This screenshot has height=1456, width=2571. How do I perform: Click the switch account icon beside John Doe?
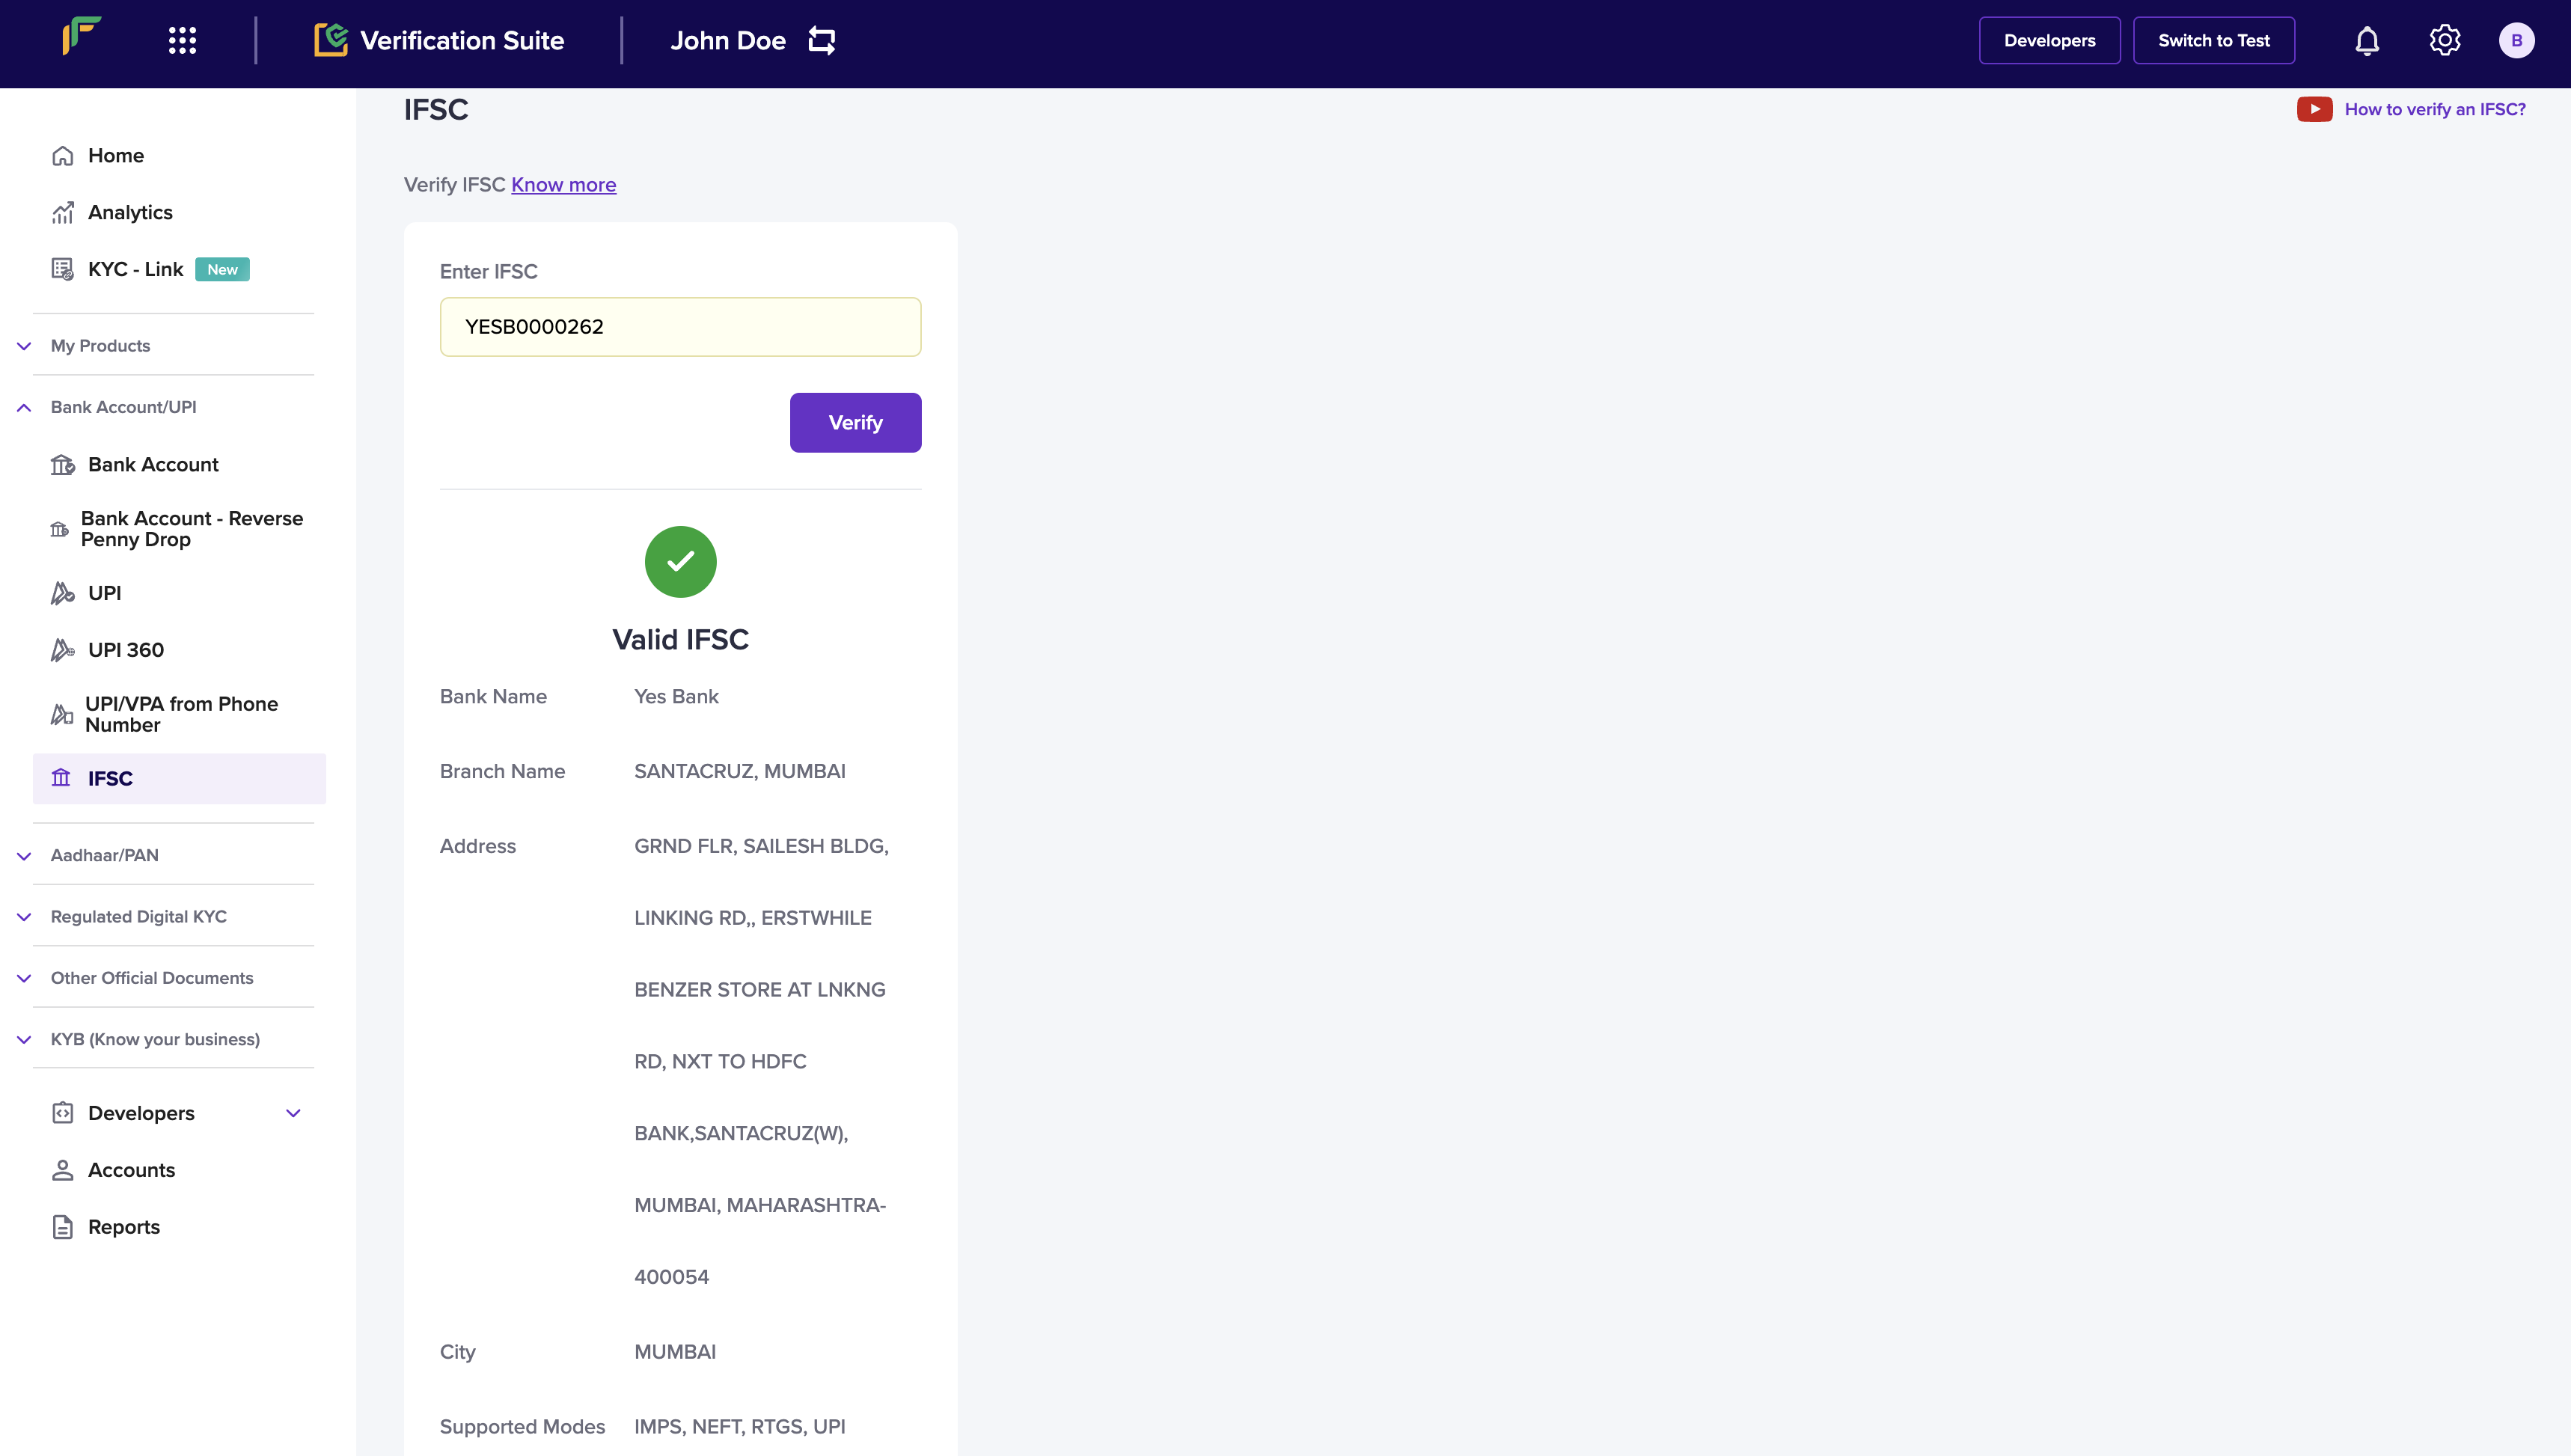[x=822, y=40]
